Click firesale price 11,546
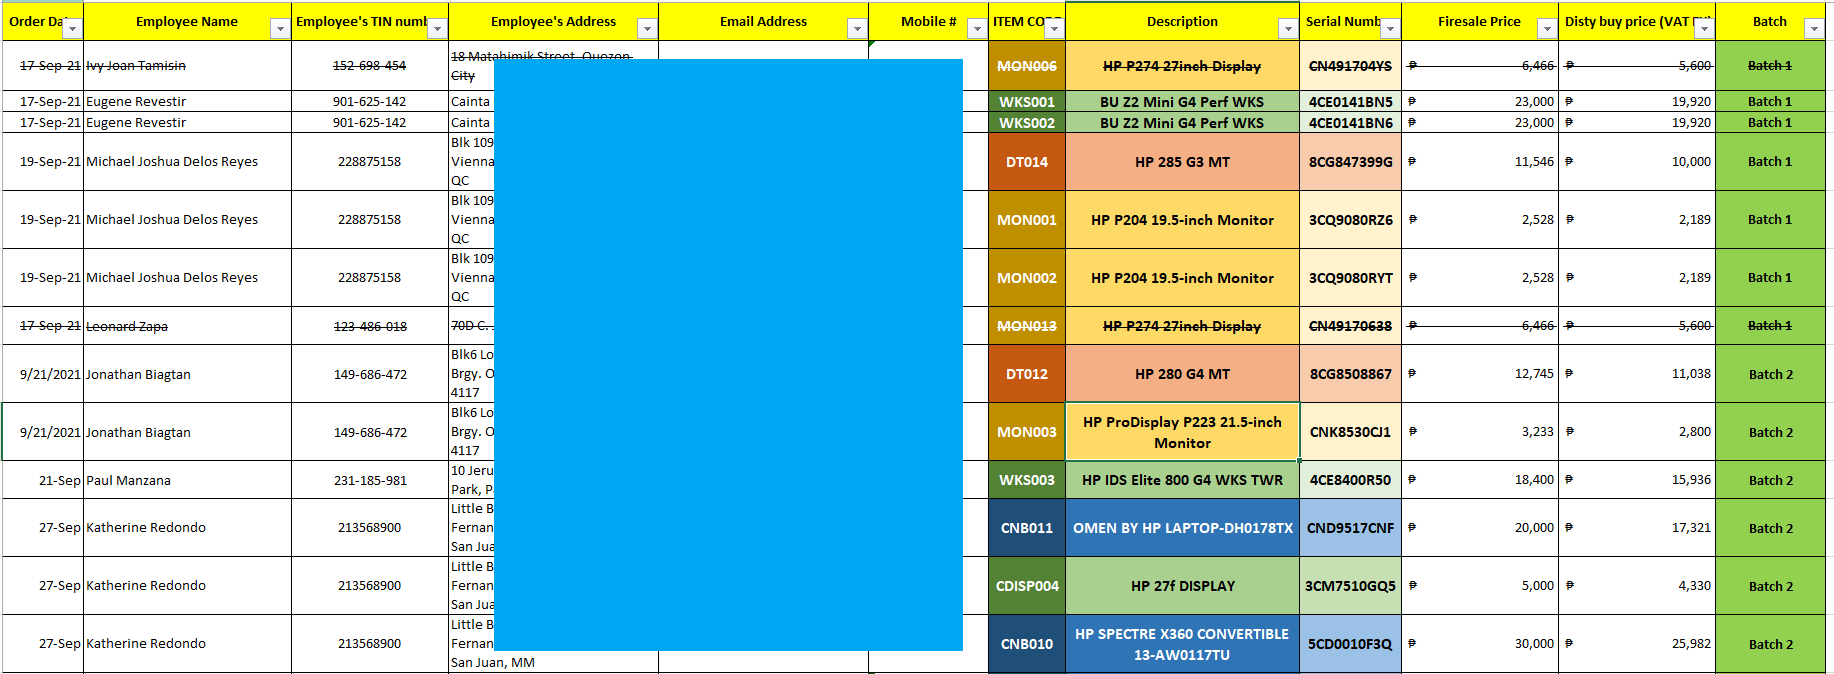 [1480, 162]
